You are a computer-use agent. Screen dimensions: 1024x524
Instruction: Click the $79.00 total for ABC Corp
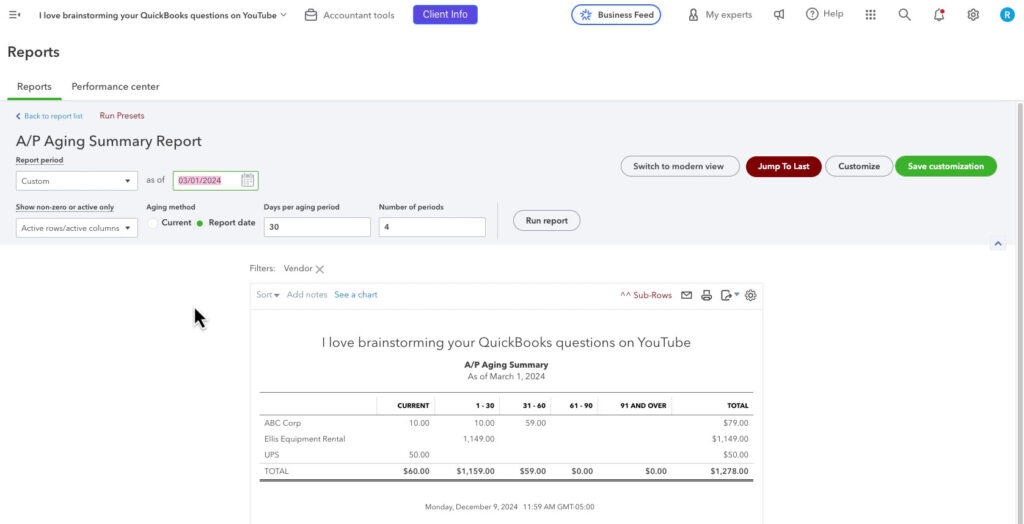735,423
